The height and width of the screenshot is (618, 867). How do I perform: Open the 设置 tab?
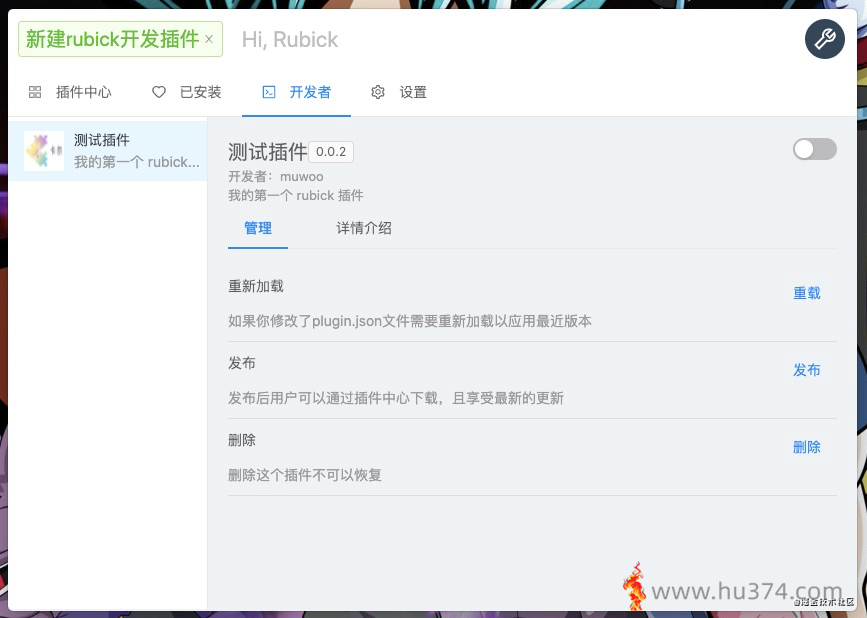pos(399,92)
